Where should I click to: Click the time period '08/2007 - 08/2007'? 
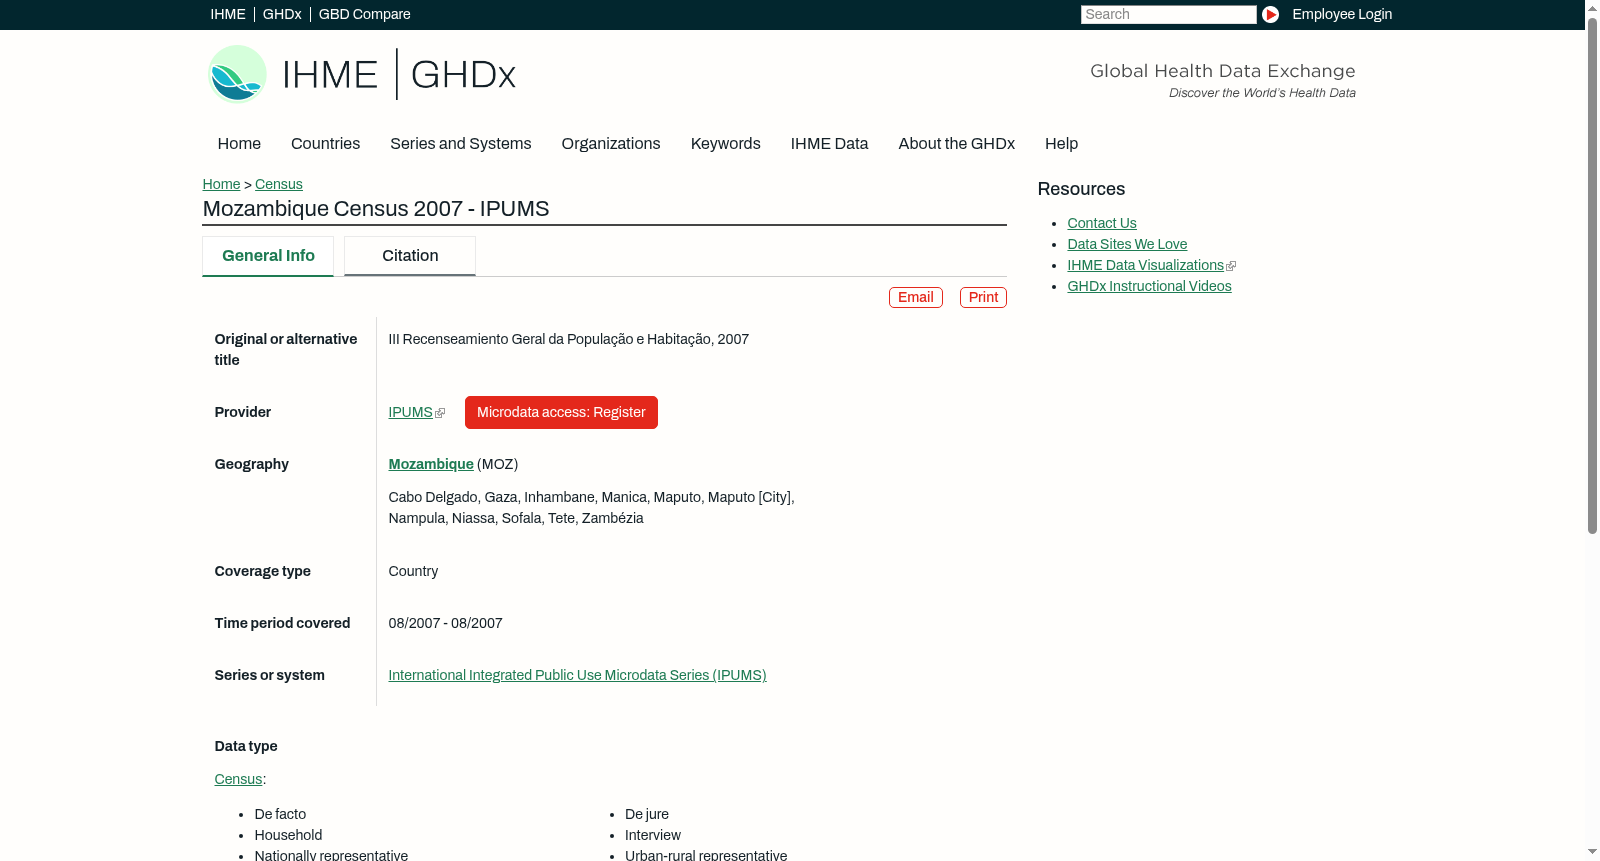pyautogui.click(x=445, y=623)
